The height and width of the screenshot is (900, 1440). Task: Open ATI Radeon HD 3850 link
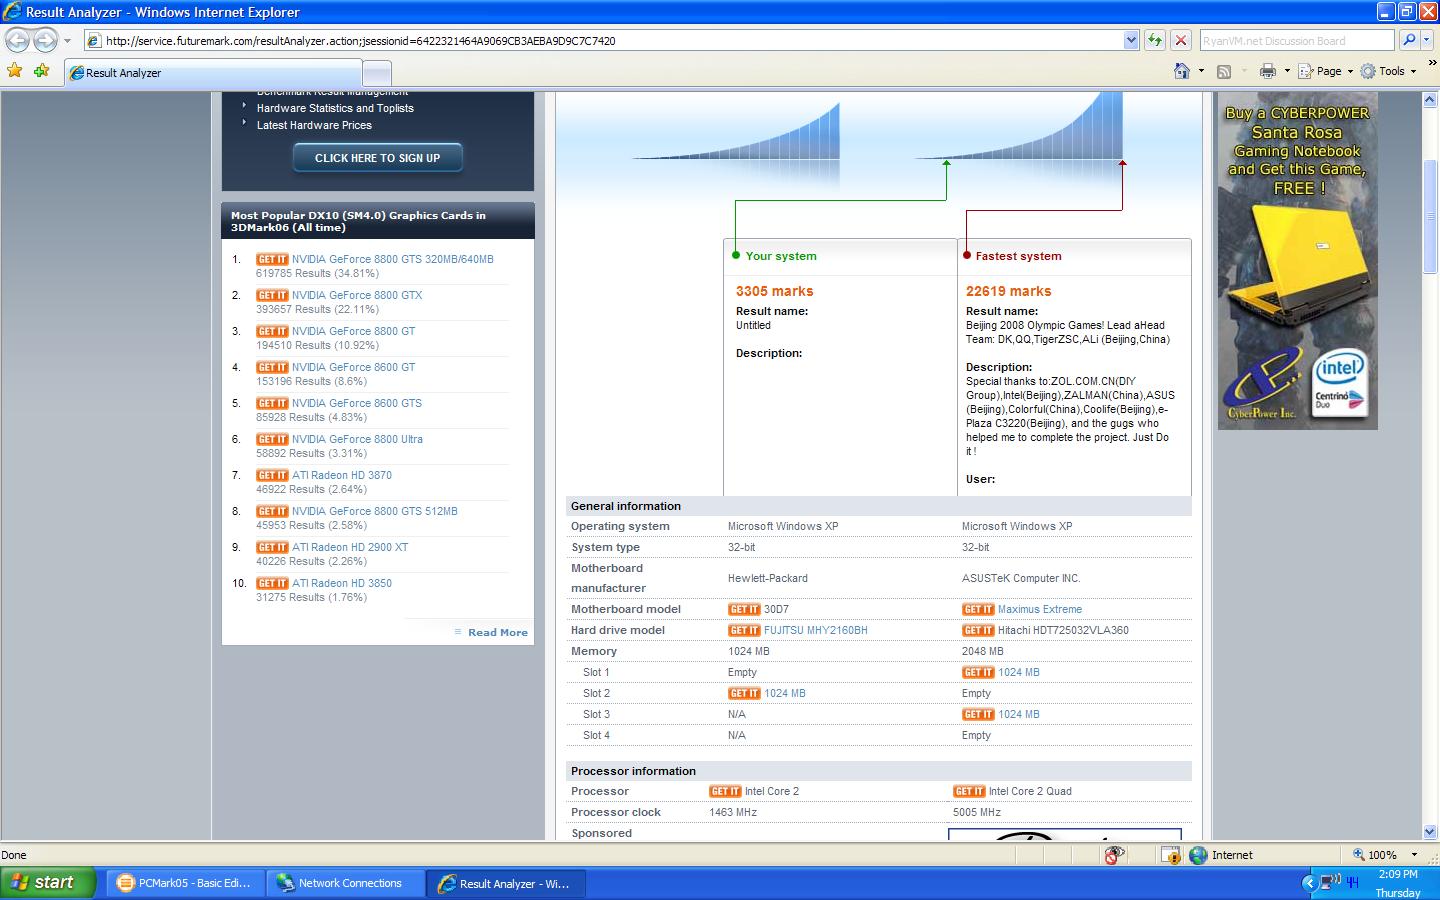tap(342, 583)
